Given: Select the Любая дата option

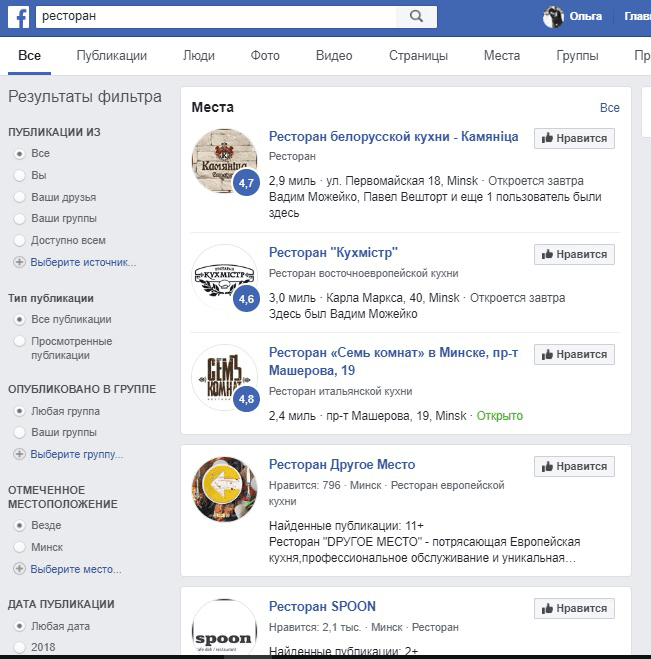Looking at the screenshot, I should pyautogui.click(x=19, y=626).
